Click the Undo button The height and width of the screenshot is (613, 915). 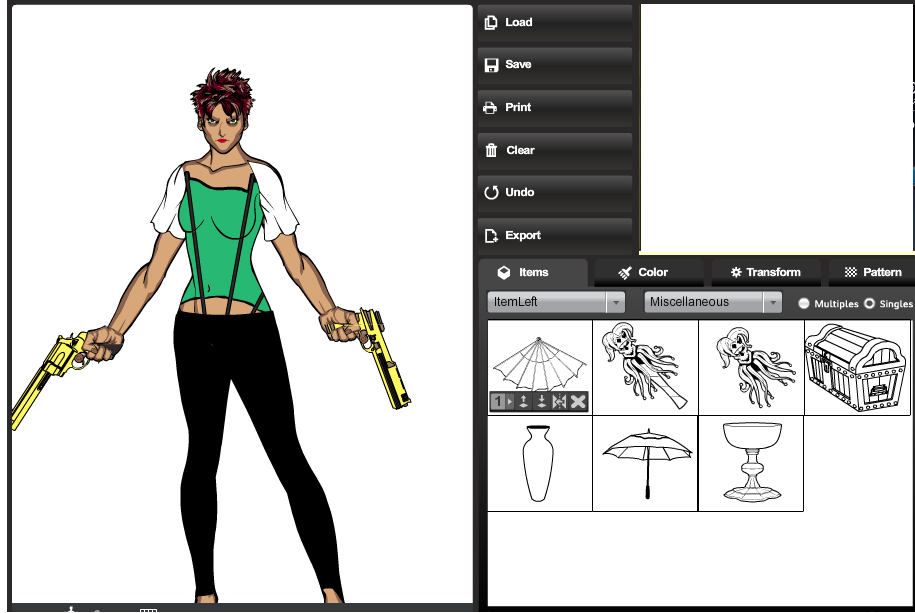[x=555, y=192]
